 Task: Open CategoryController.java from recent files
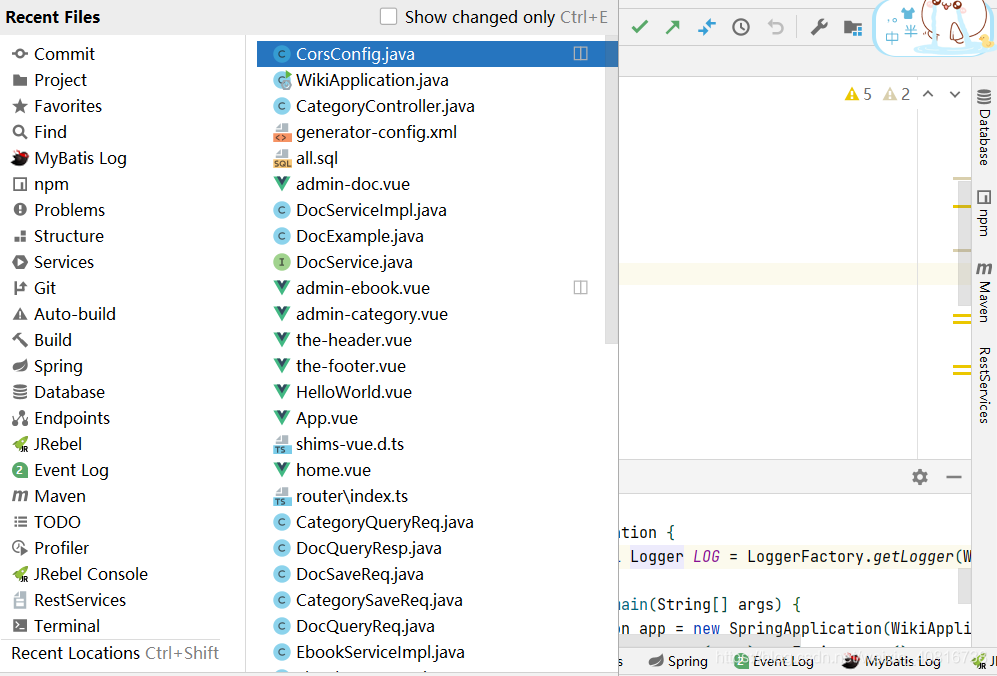385,106
